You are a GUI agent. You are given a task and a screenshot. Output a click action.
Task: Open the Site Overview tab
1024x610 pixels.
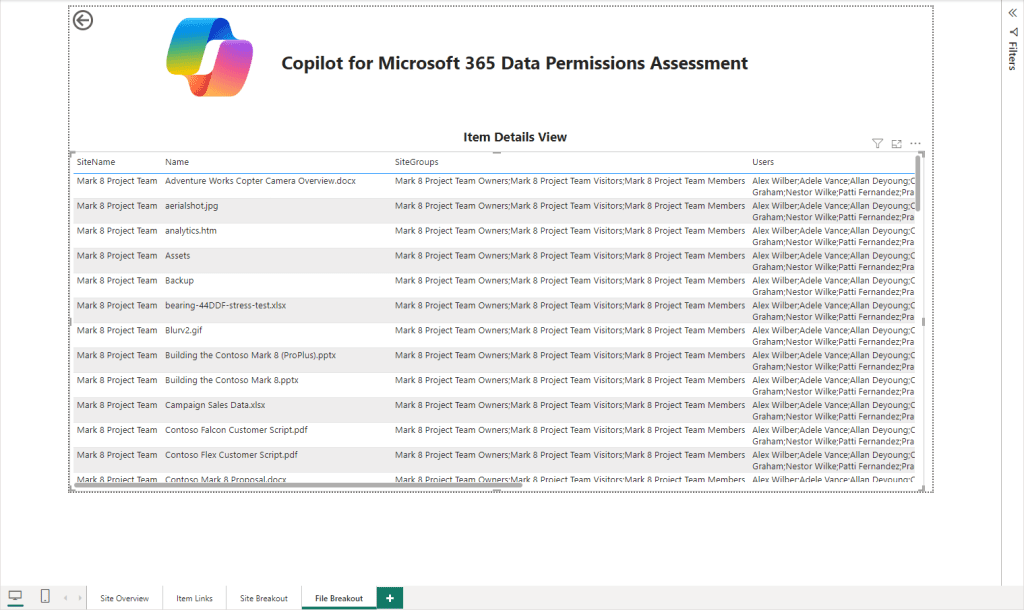coord(124,598)
